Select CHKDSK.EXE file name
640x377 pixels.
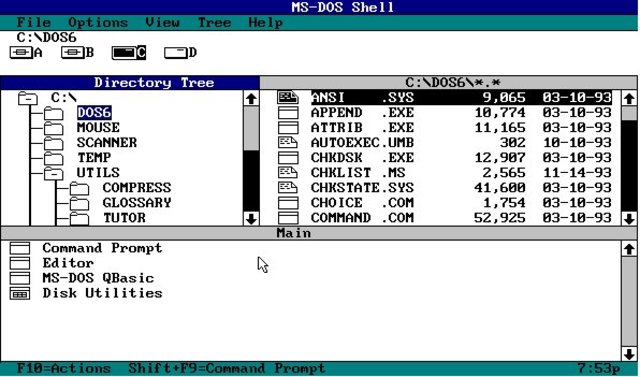point(362,157)
